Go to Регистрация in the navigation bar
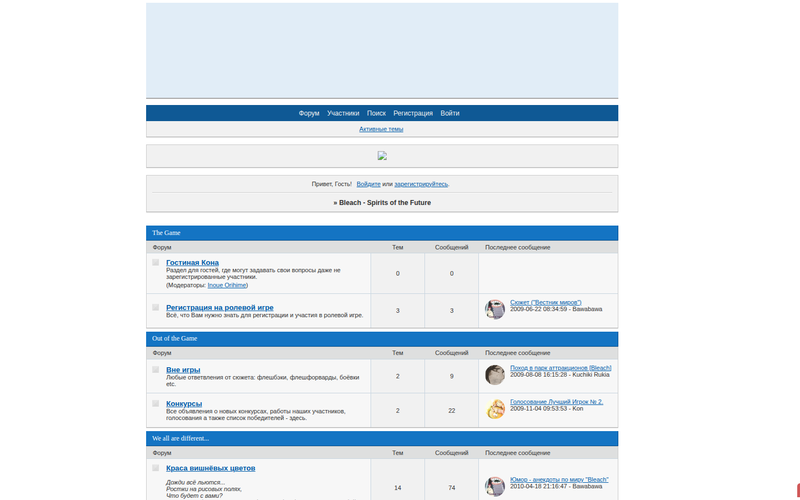The width and height of the screenshot is (800, 500). [413, 114]
